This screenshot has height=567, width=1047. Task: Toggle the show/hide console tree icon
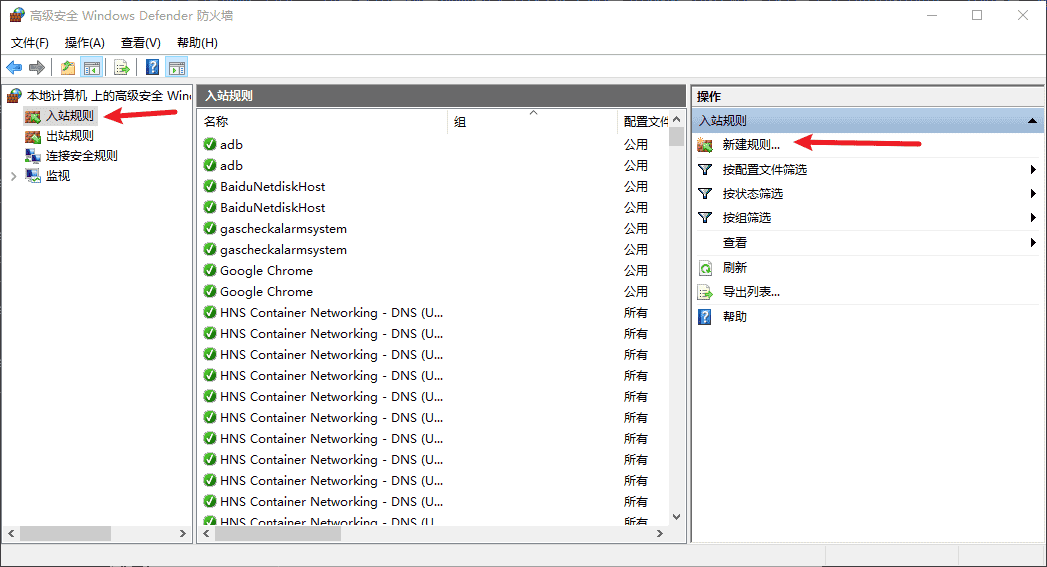click(x=91, y=67)
